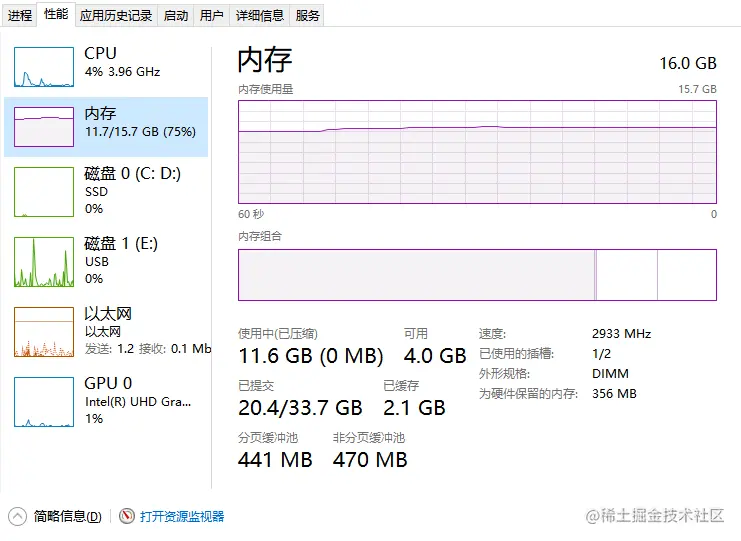
Task: Select the CPU usage mini graph
Action: (44, 67)
